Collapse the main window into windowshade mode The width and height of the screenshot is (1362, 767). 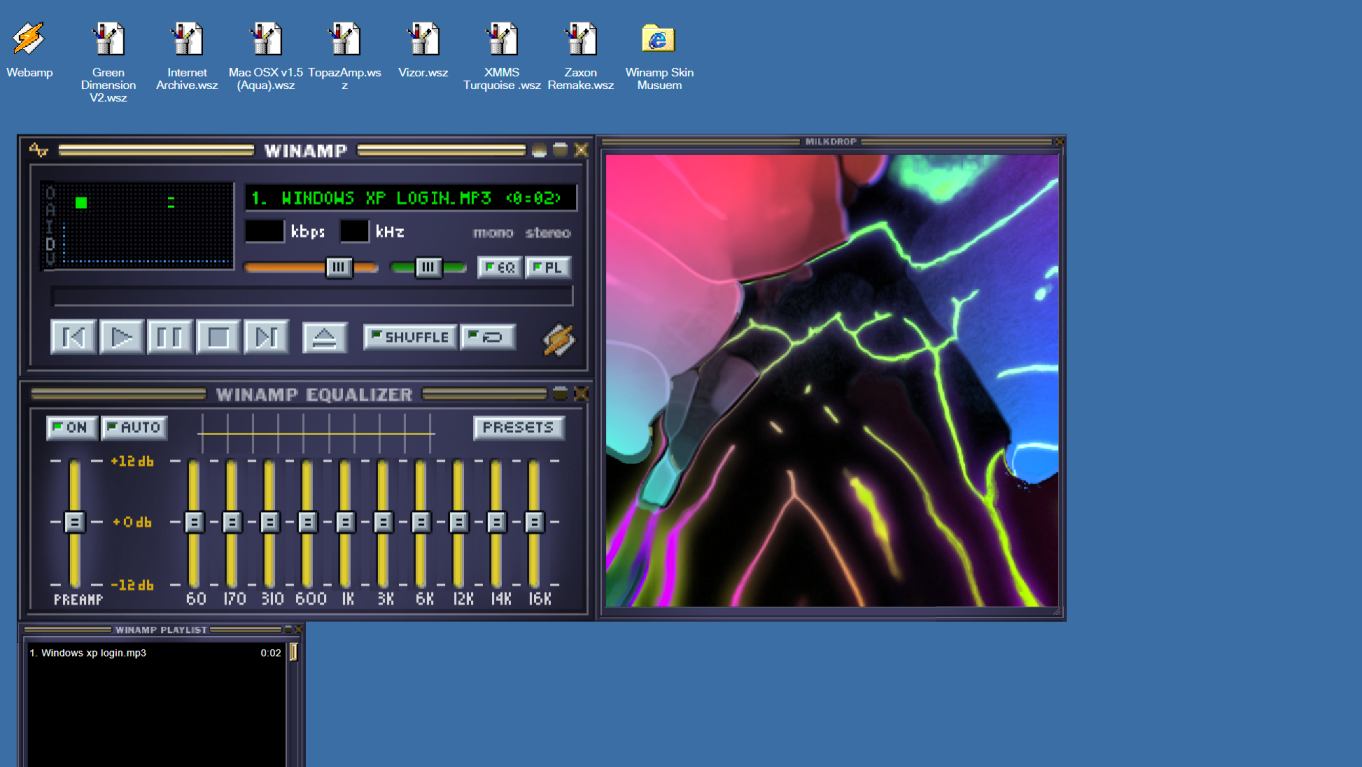click(558, 149)
